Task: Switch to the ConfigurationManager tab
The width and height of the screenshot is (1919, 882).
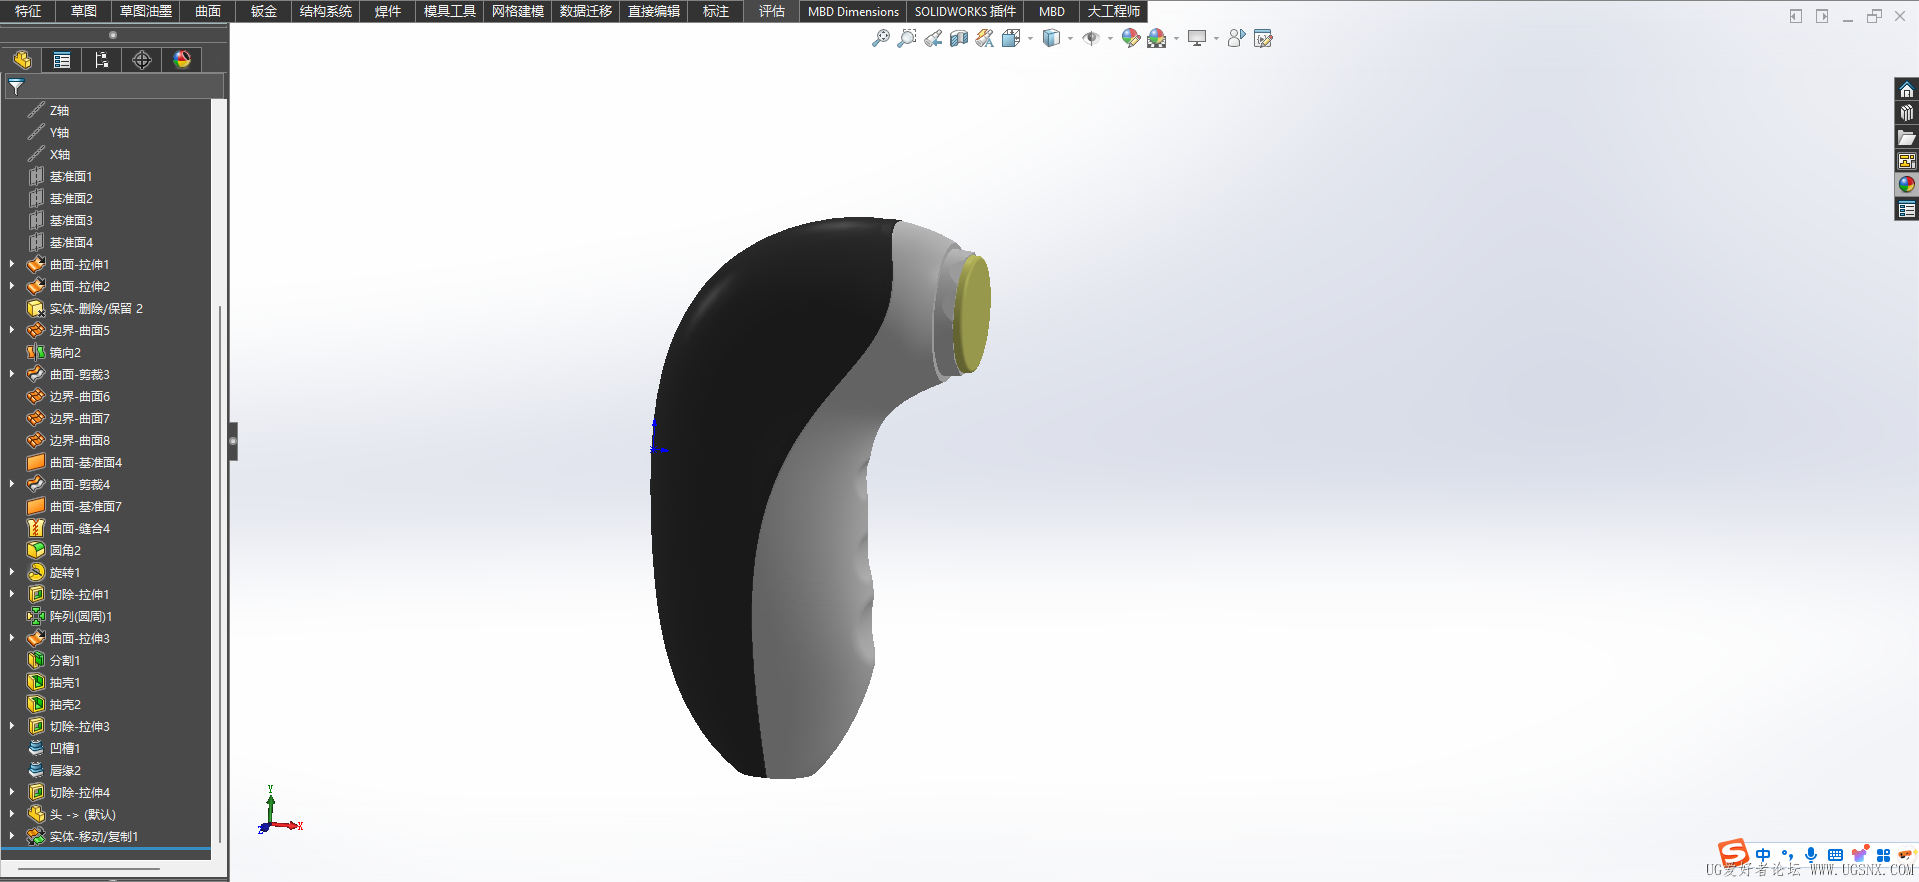Action: tap(102, 60)
